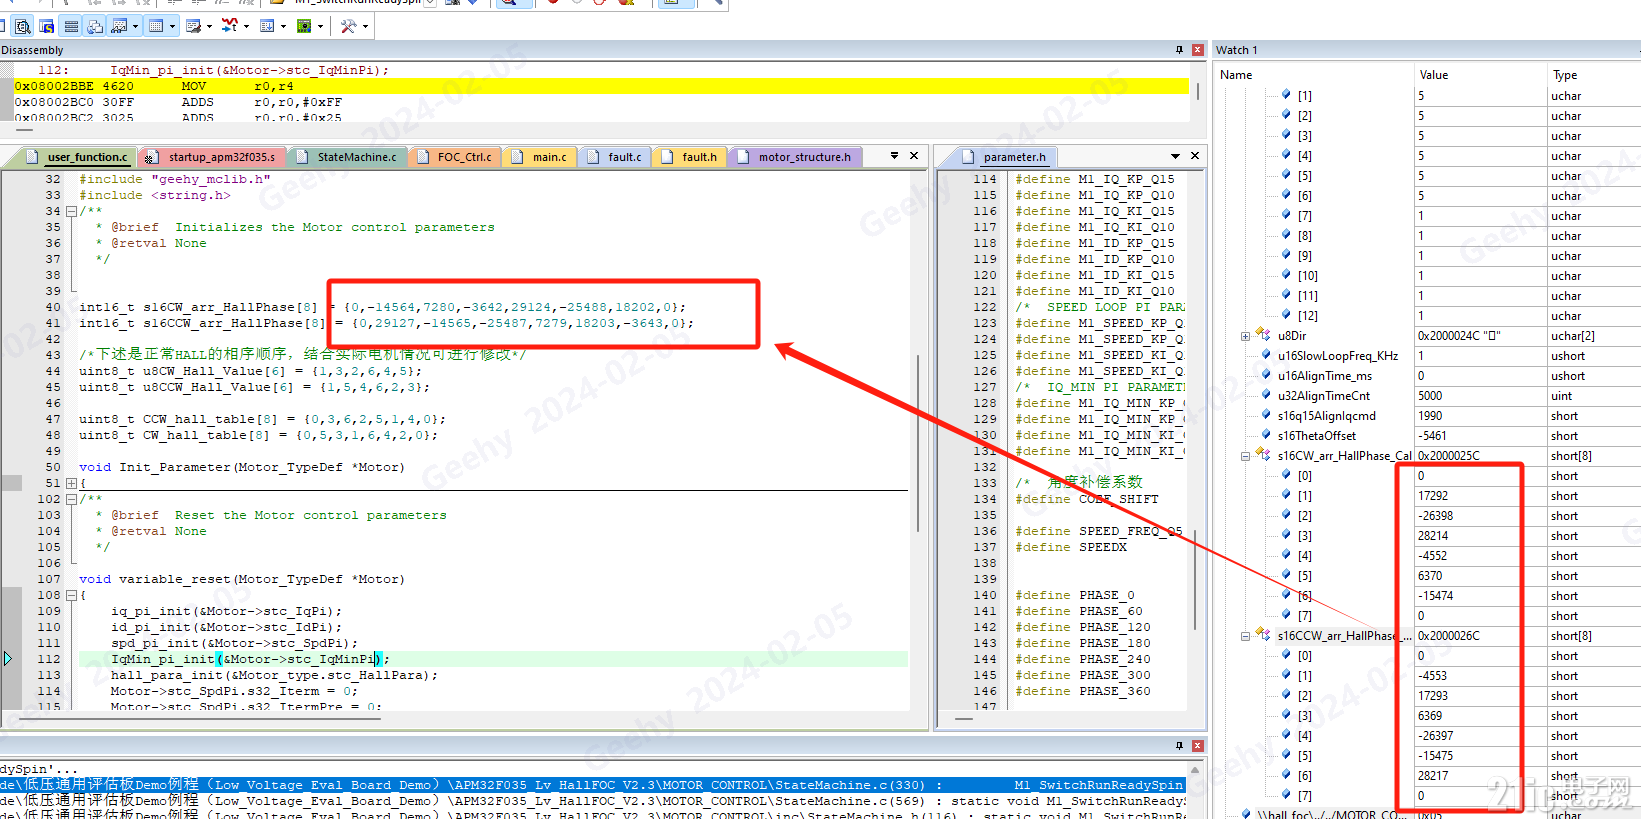Click the highlighted MOV r0,r4 disassembly line
This screenshot has width=1641, height=819.
point(601,86)
